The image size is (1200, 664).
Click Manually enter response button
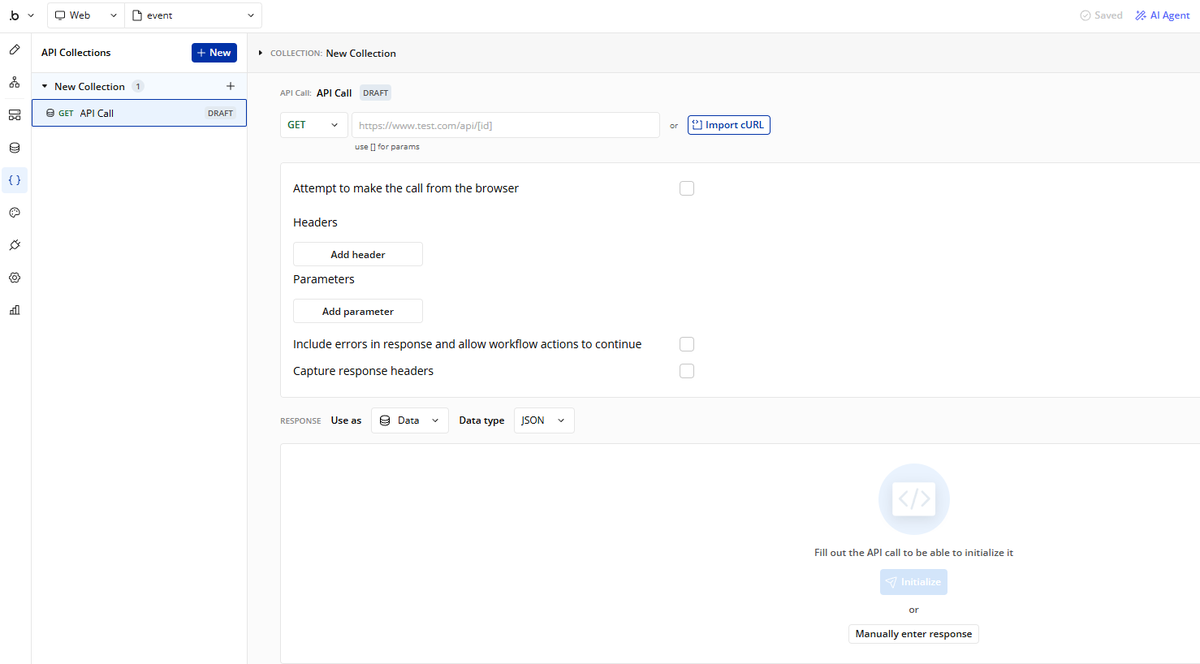[x=914, y=634]
